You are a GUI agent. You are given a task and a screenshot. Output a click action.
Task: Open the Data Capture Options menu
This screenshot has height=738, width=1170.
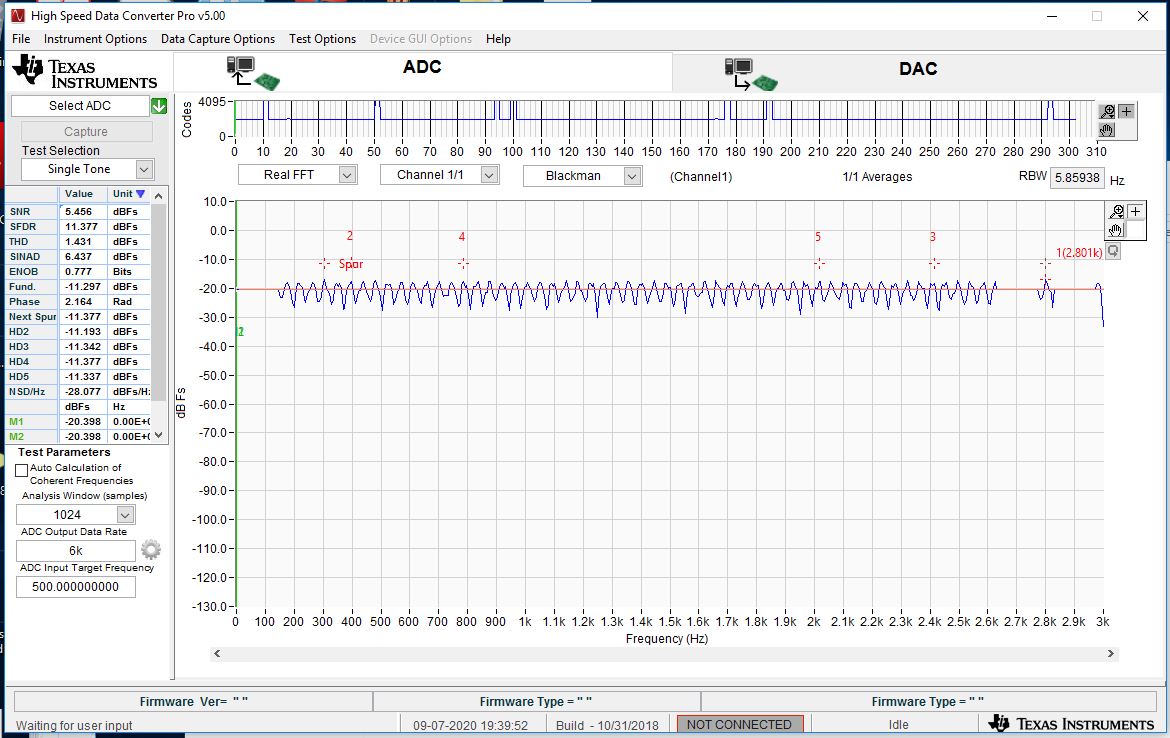coord(218,39)
